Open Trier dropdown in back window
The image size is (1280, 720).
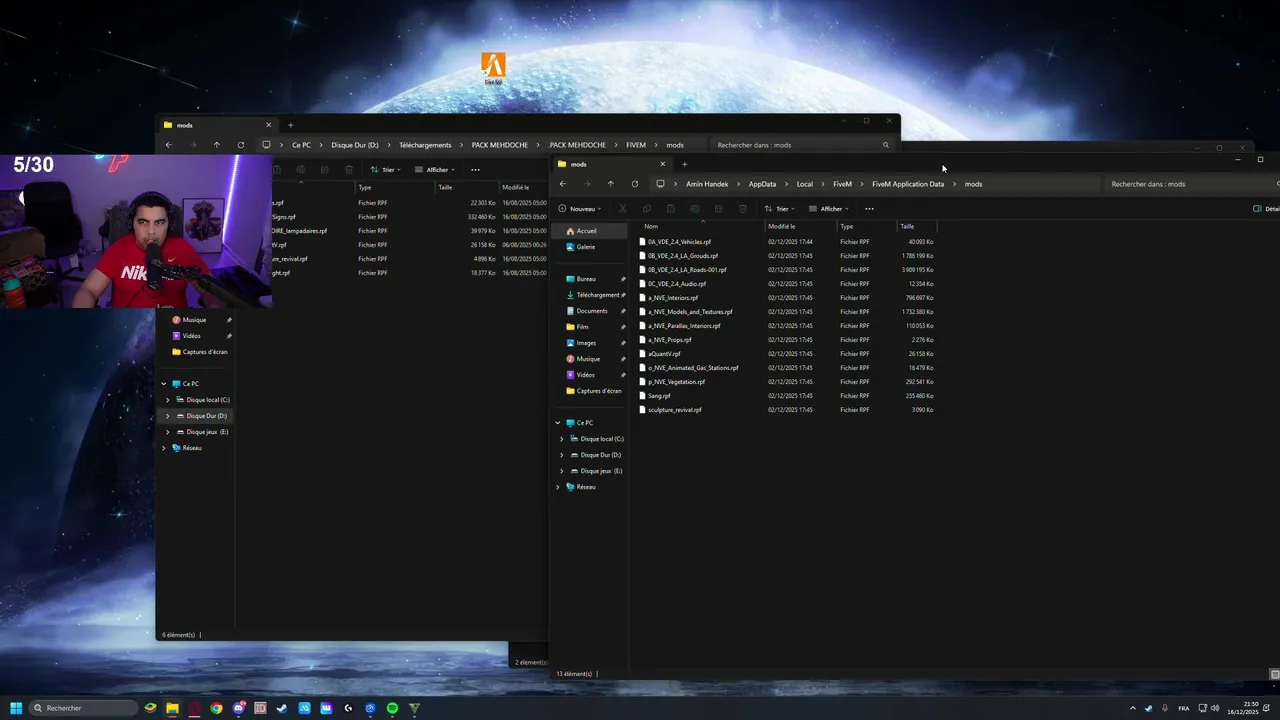click(x=385, y=170)
